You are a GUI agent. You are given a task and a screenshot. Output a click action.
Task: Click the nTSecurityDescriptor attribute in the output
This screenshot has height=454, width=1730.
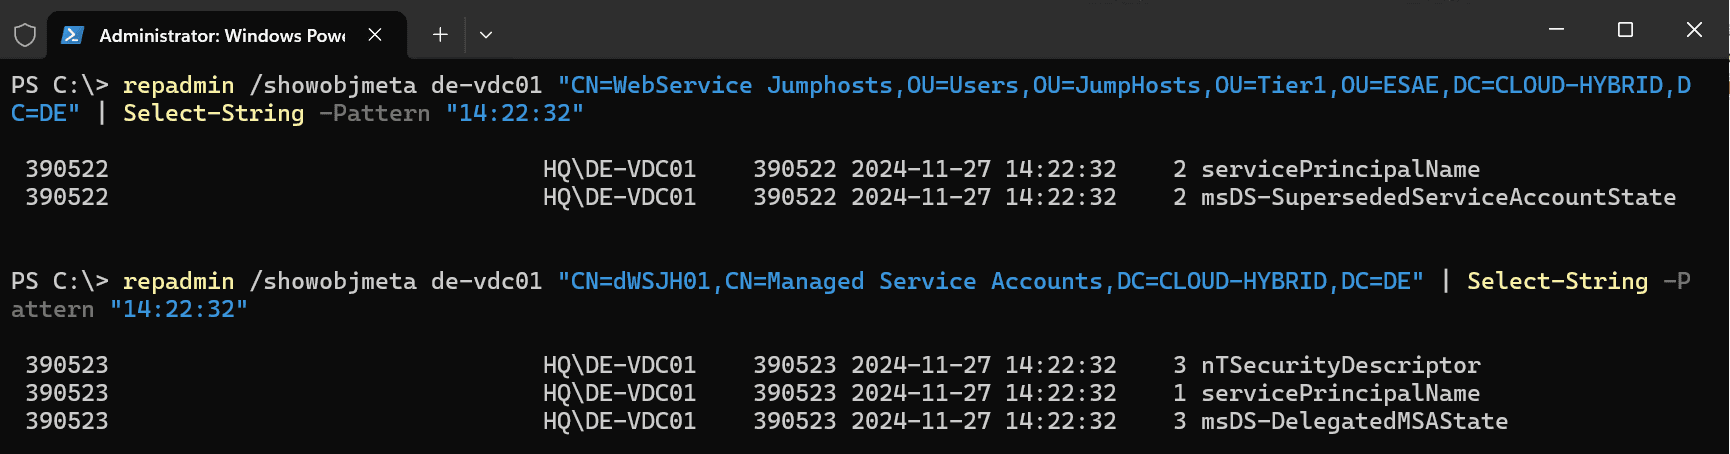[1340, 365]
